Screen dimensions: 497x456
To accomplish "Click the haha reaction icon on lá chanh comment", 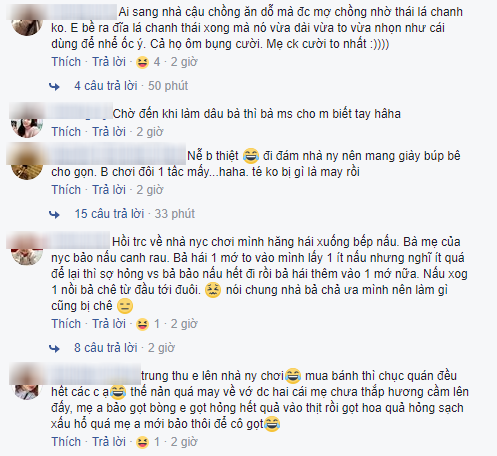I will pos(142,62).
